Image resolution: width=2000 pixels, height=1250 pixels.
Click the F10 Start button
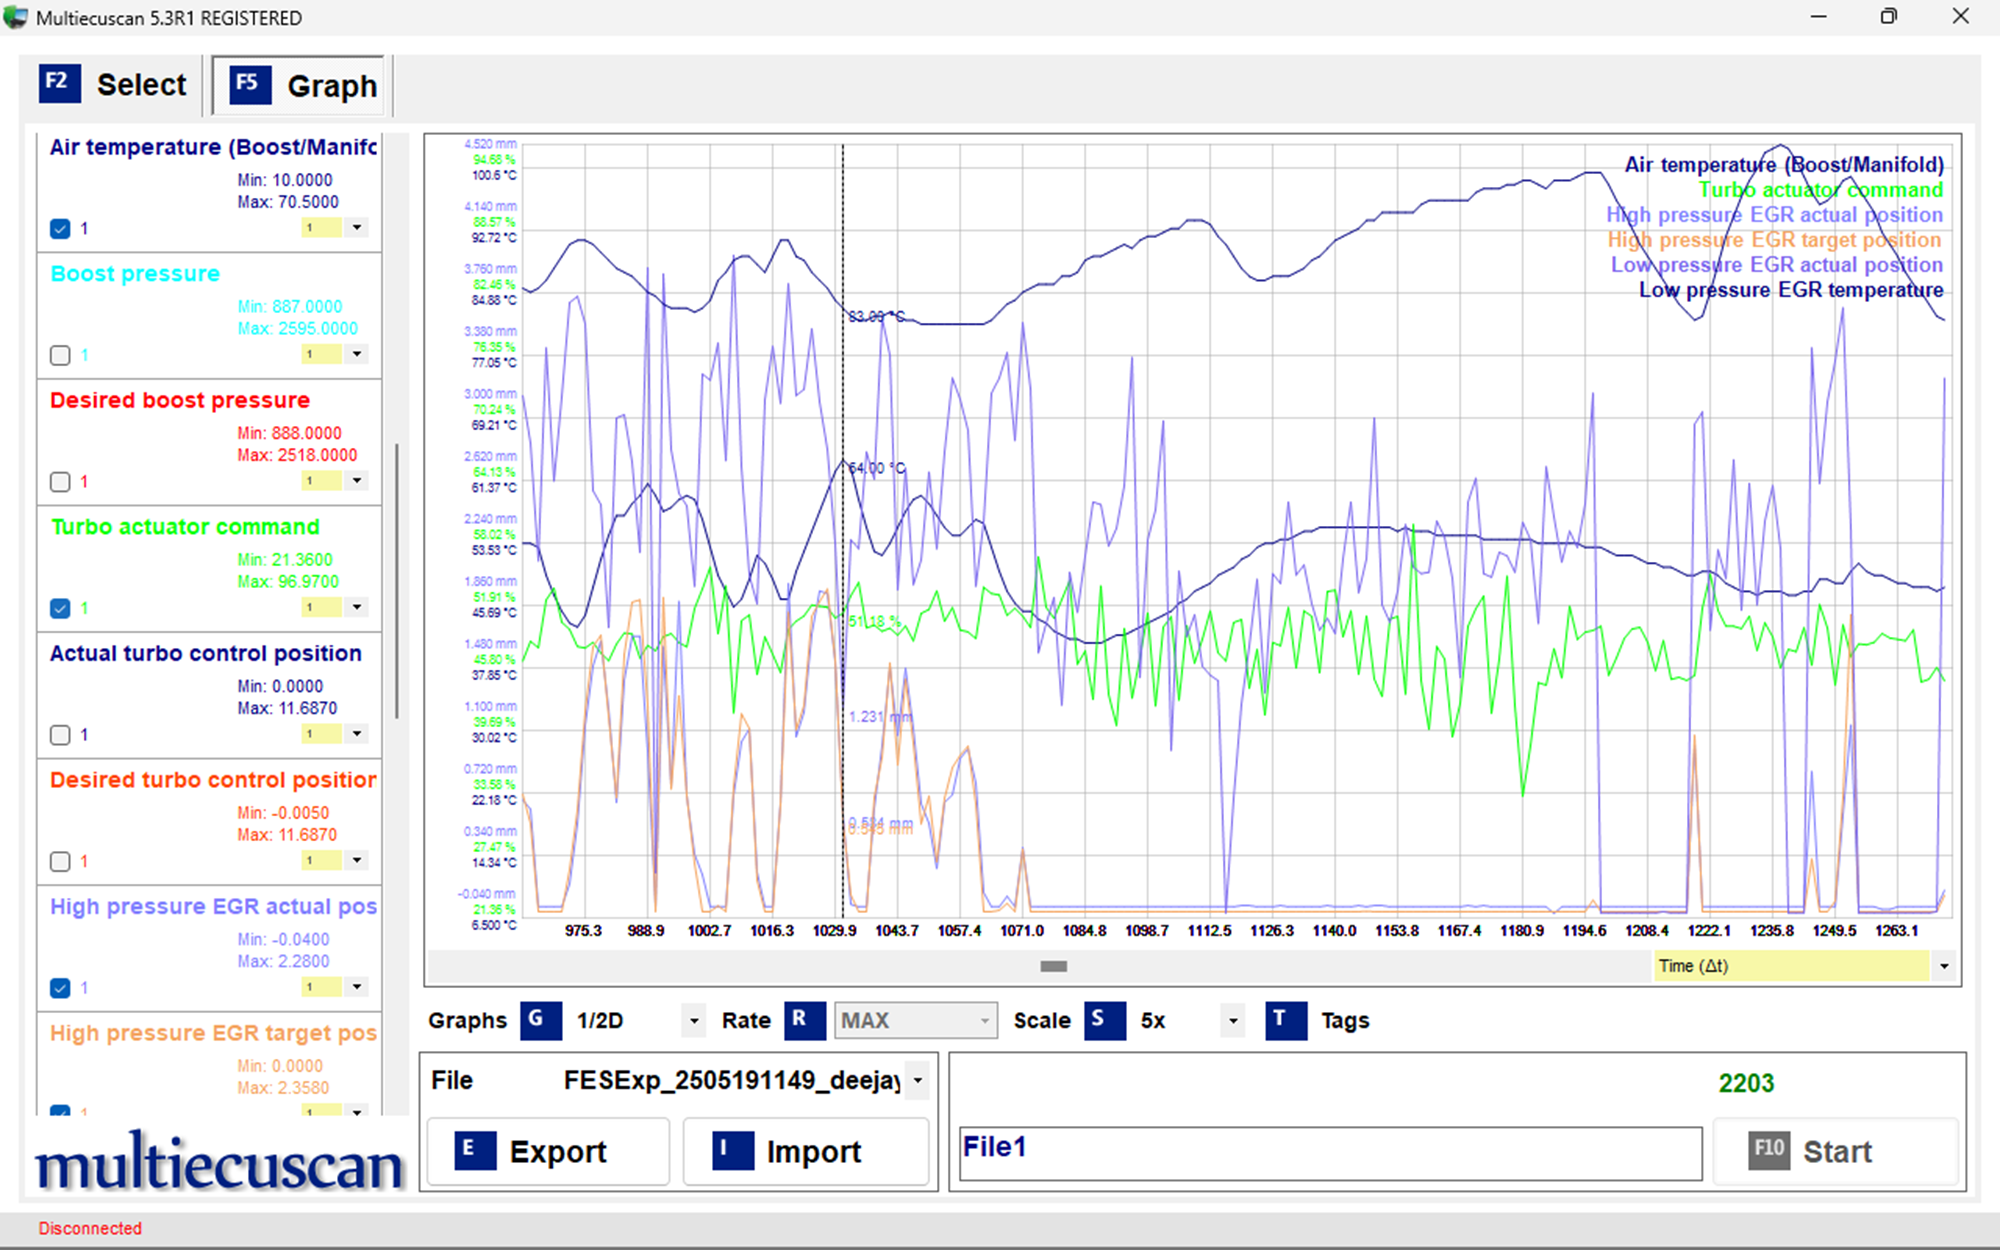tap(1835, 1151)
